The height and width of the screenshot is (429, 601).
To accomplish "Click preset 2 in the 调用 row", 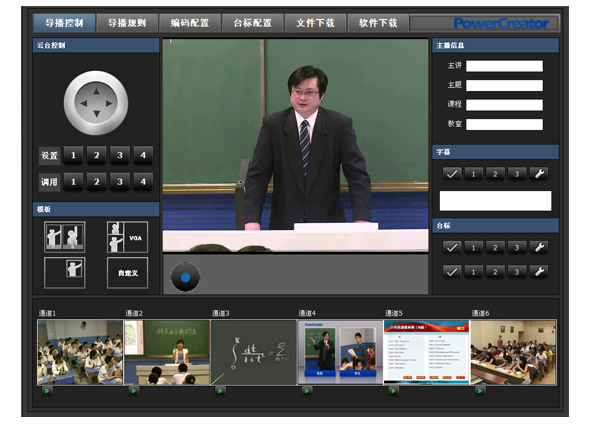I will 96,182.
